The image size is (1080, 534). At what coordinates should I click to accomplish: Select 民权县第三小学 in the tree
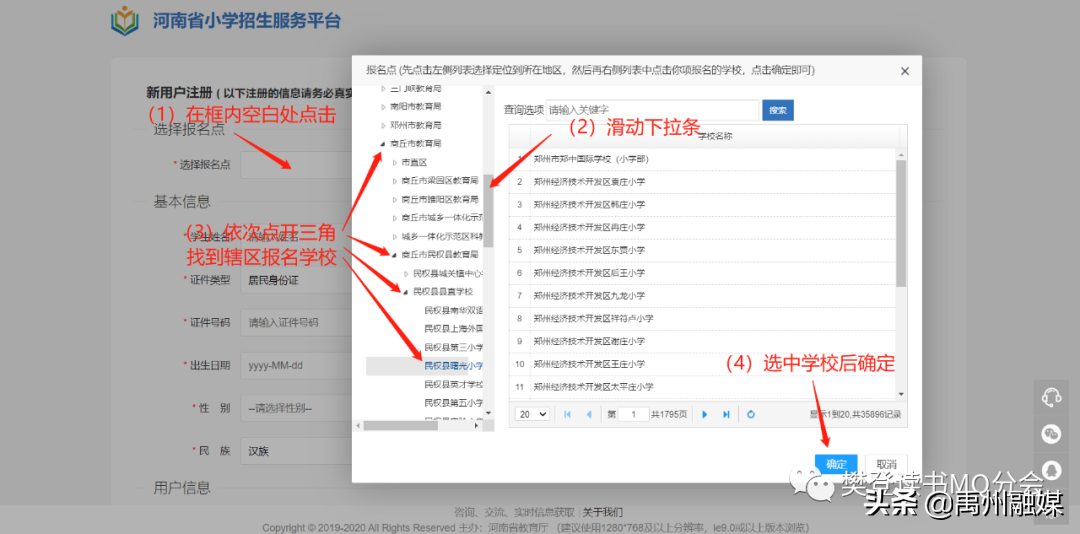(453, 347)
